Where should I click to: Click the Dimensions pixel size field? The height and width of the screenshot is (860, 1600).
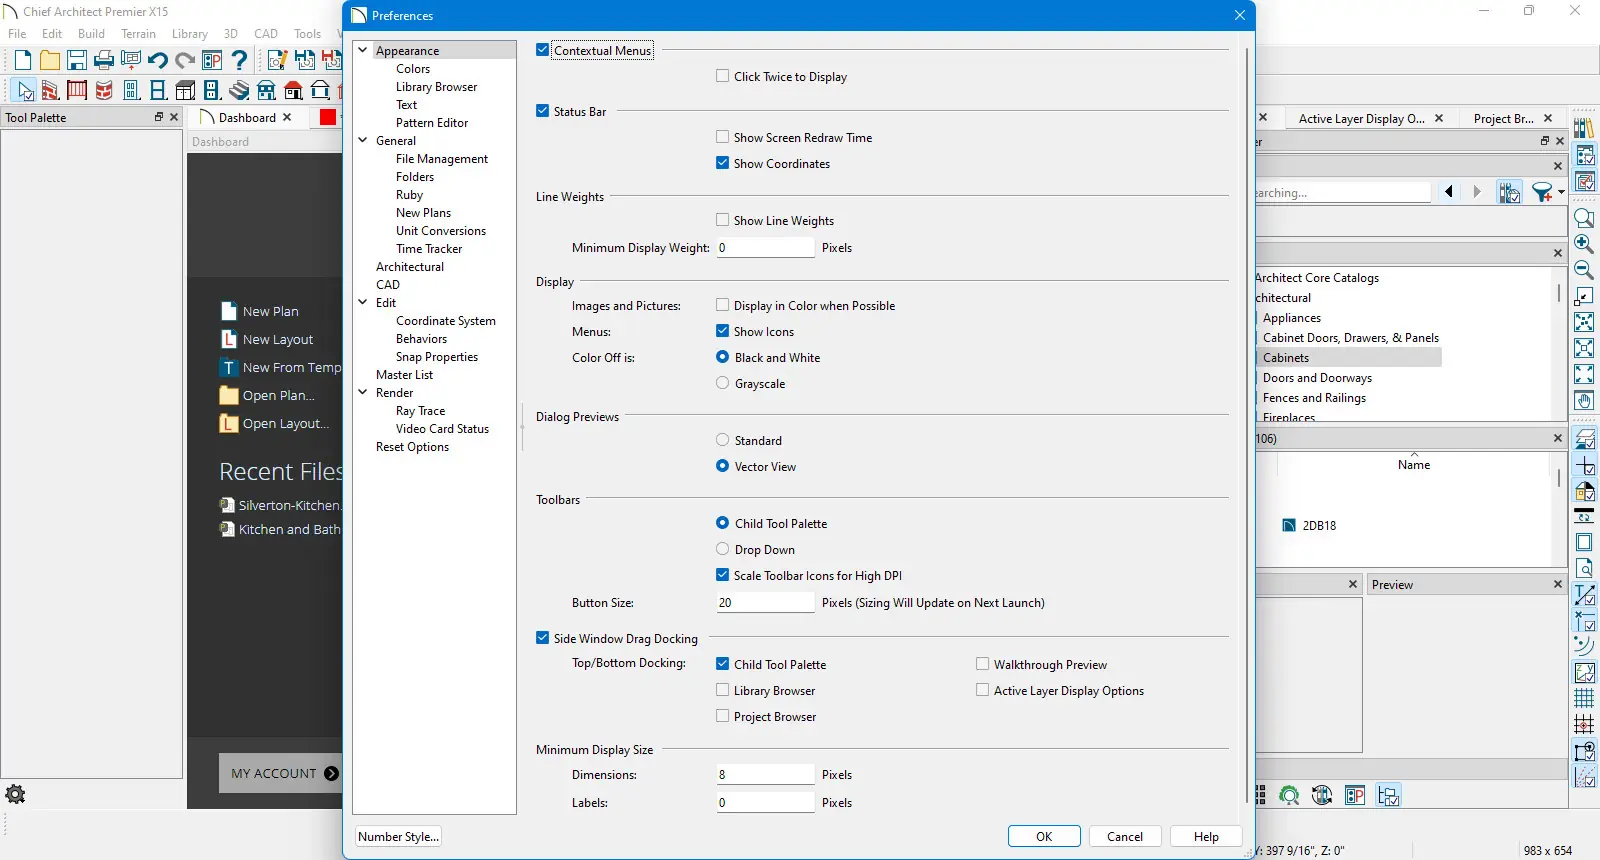pyautogui.click(x=766, y=775)
